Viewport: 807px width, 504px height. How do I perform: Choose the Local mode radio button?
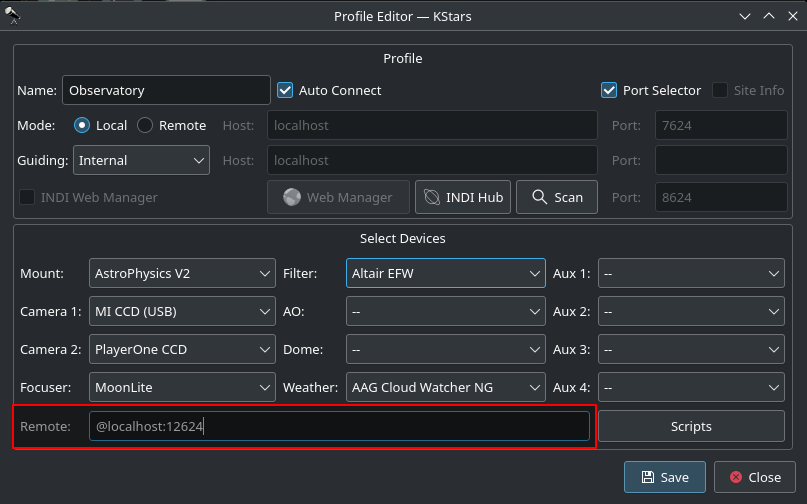pos(82,125)
